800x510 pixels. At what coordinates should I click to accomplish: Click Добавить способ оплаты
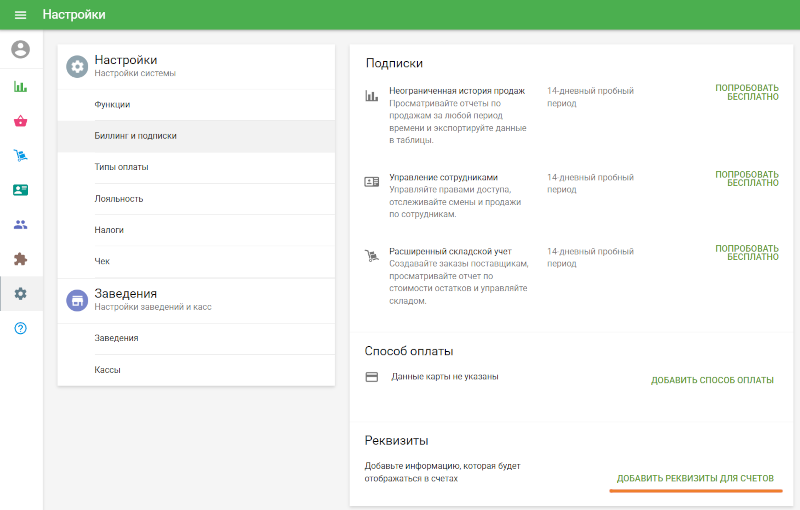(x=712, y=380)
